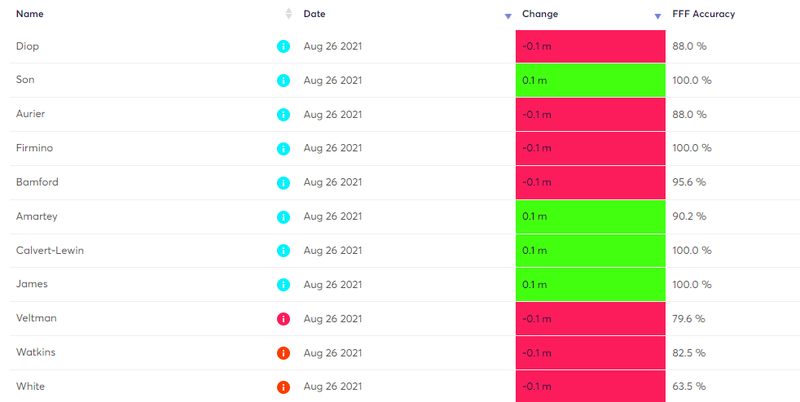Viewport: 800px width, 402px height.
Task: Click the 63.5 % accuracy value for White
Action: (x=689, y=387)
